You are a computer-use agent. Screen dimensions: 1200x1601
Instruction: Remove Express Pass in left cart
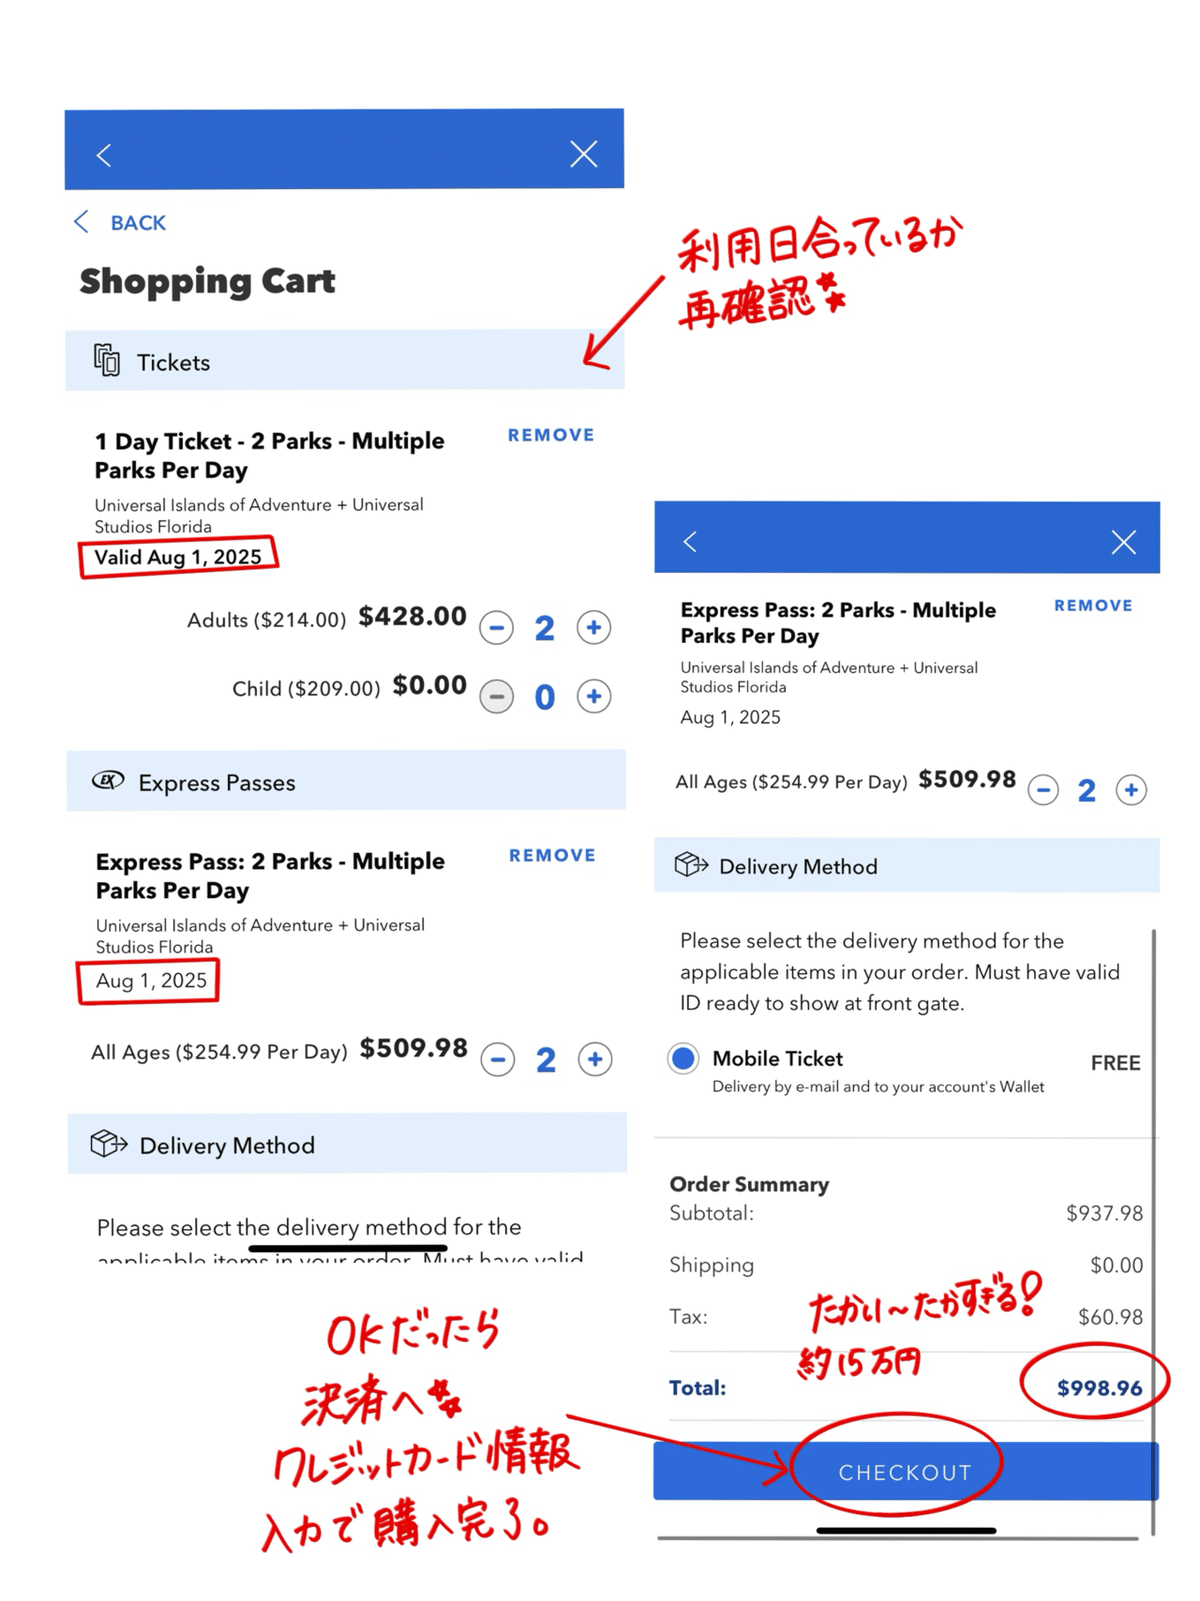point(552,855)
